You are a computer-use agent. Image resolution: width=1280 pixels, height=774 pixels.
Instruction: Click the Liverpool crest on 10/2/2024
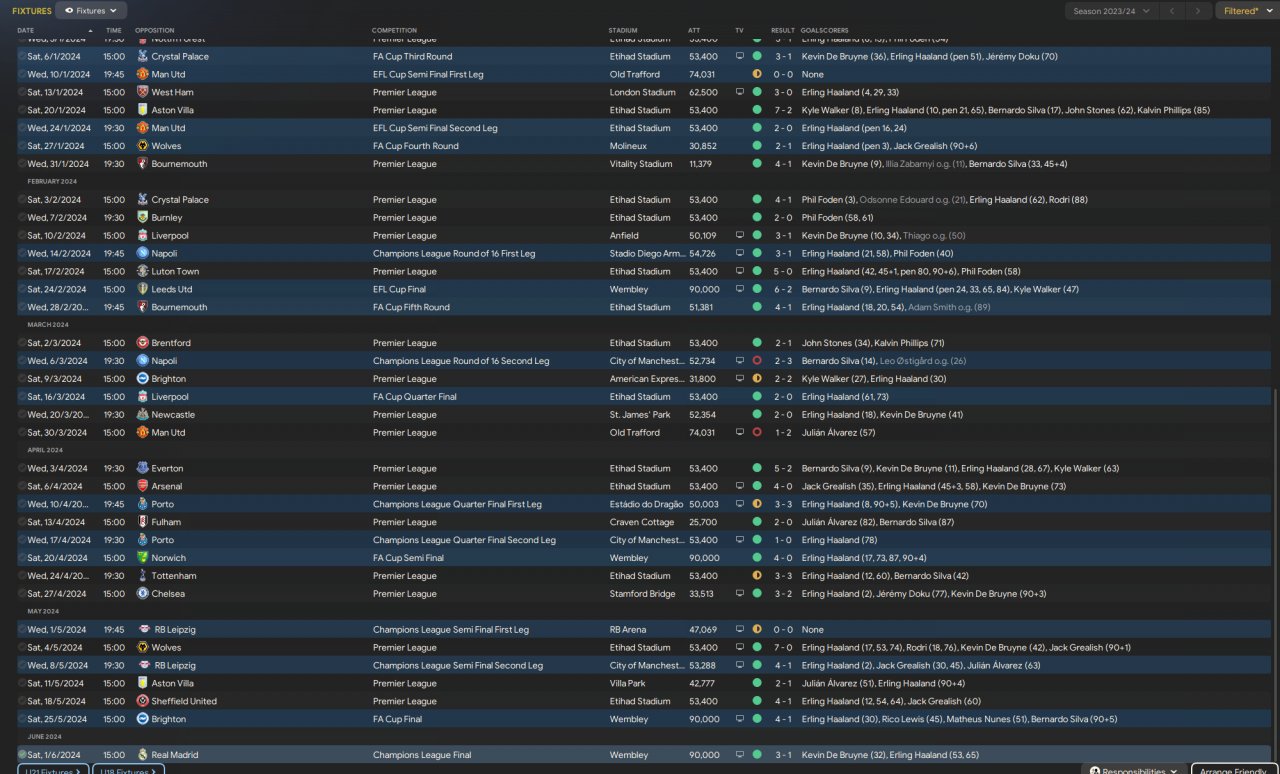click(142, 236)
